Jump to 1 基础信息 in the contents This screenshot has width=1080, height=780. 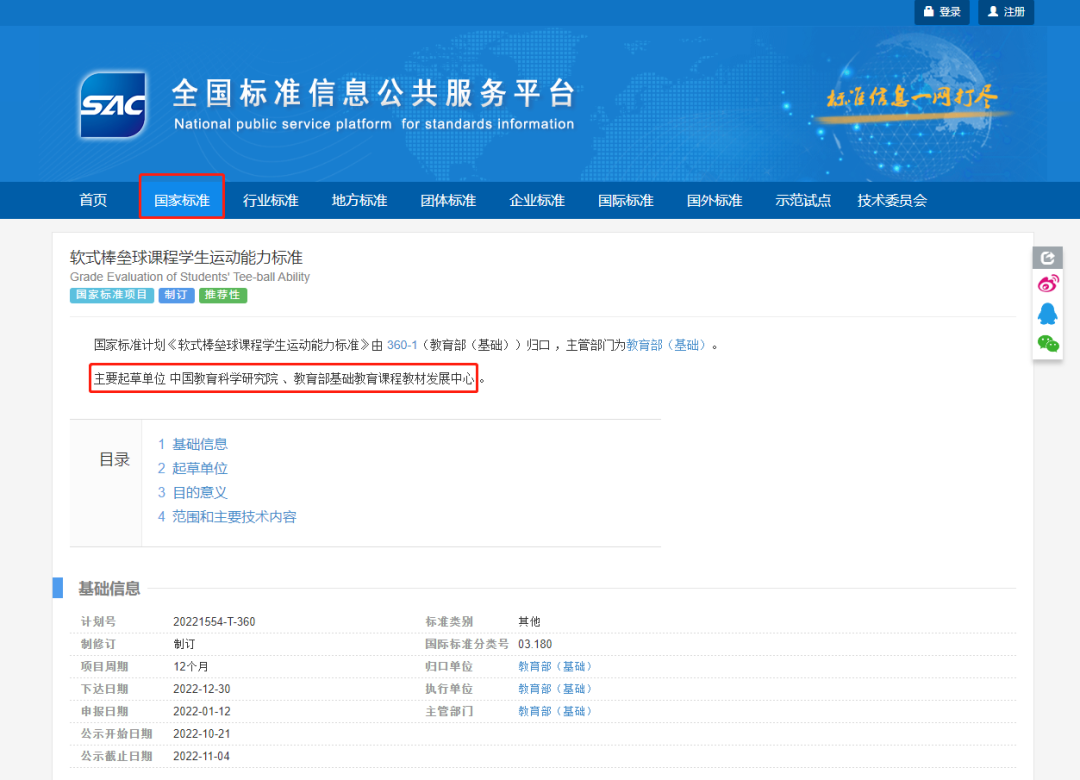(193, 444)
